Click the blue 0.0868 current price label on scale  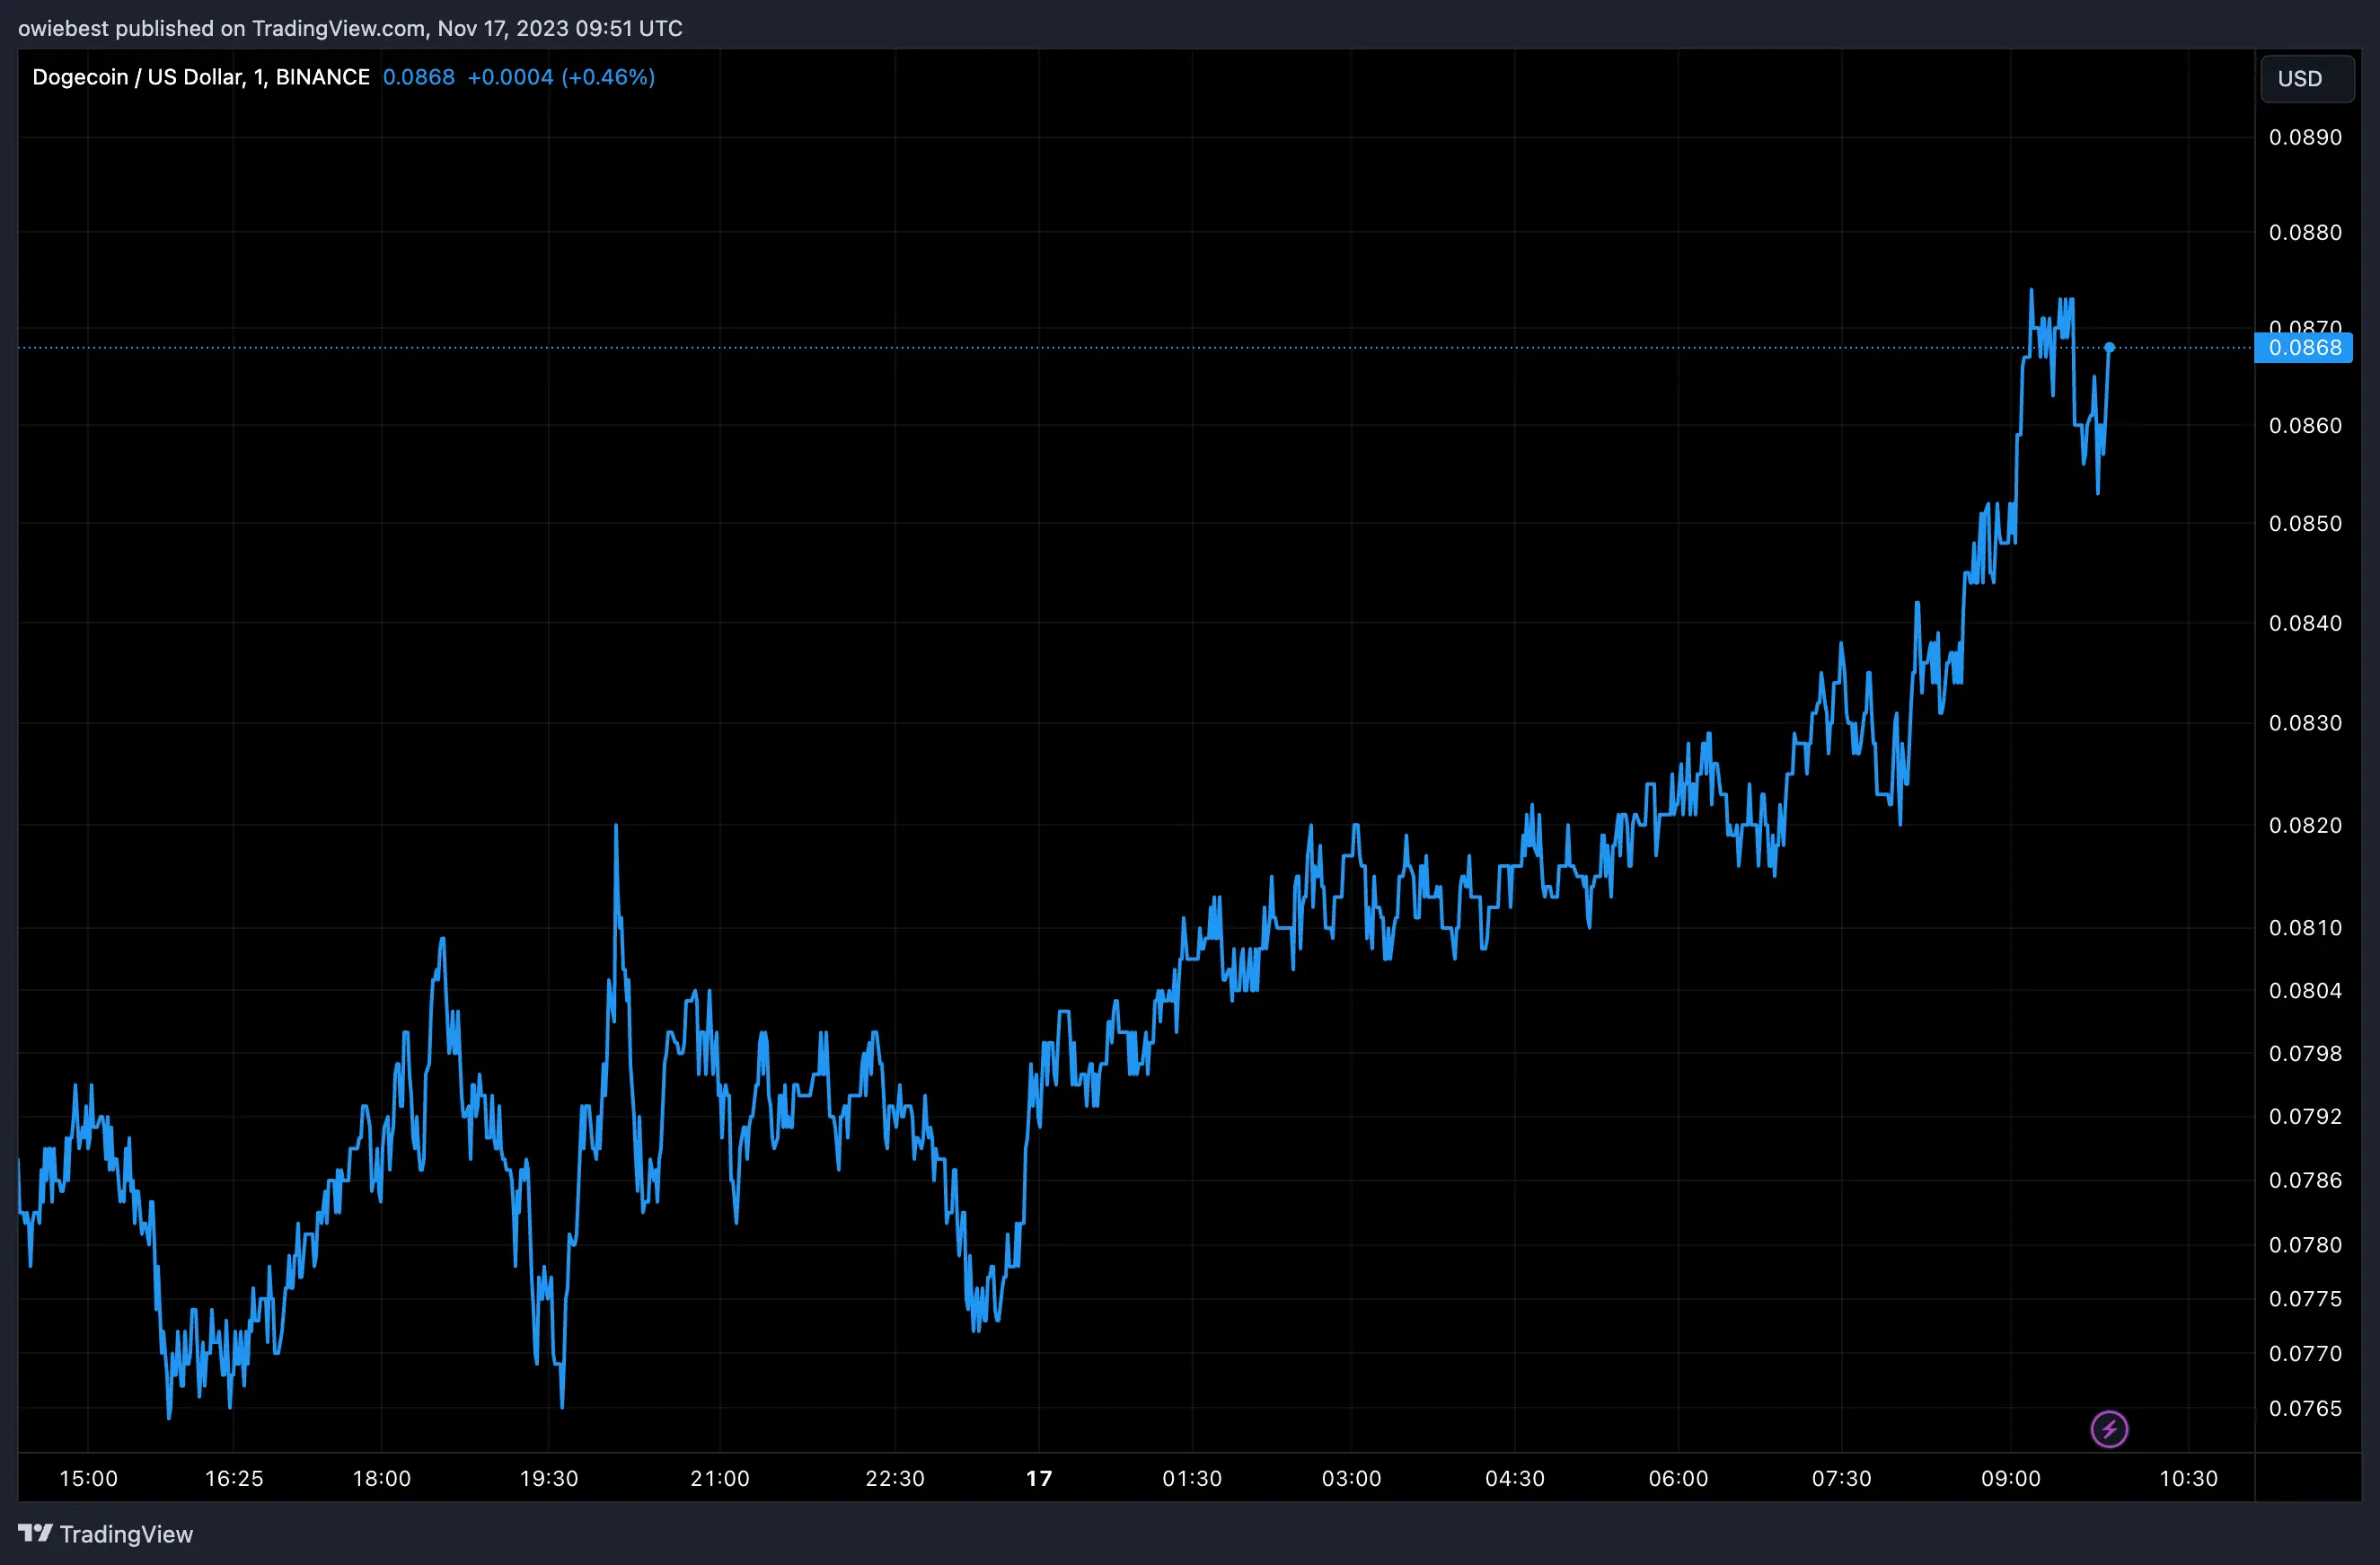(x=2304, y=347)
